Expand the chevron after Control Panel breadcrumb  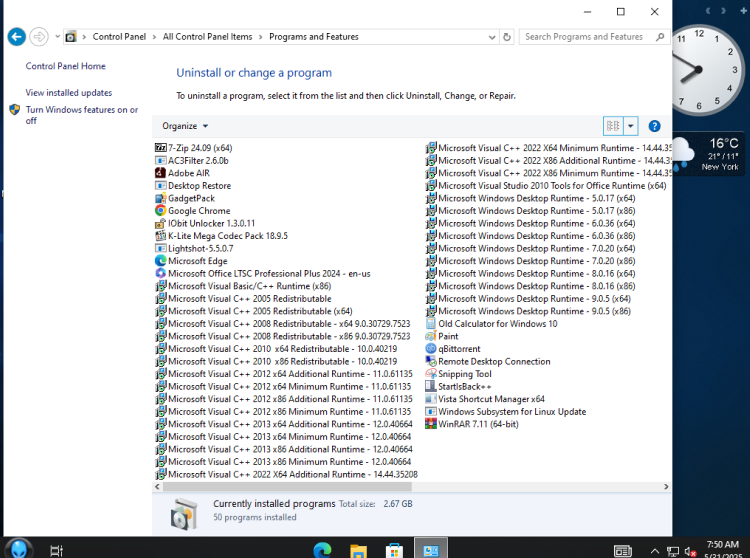pos(154,37)
